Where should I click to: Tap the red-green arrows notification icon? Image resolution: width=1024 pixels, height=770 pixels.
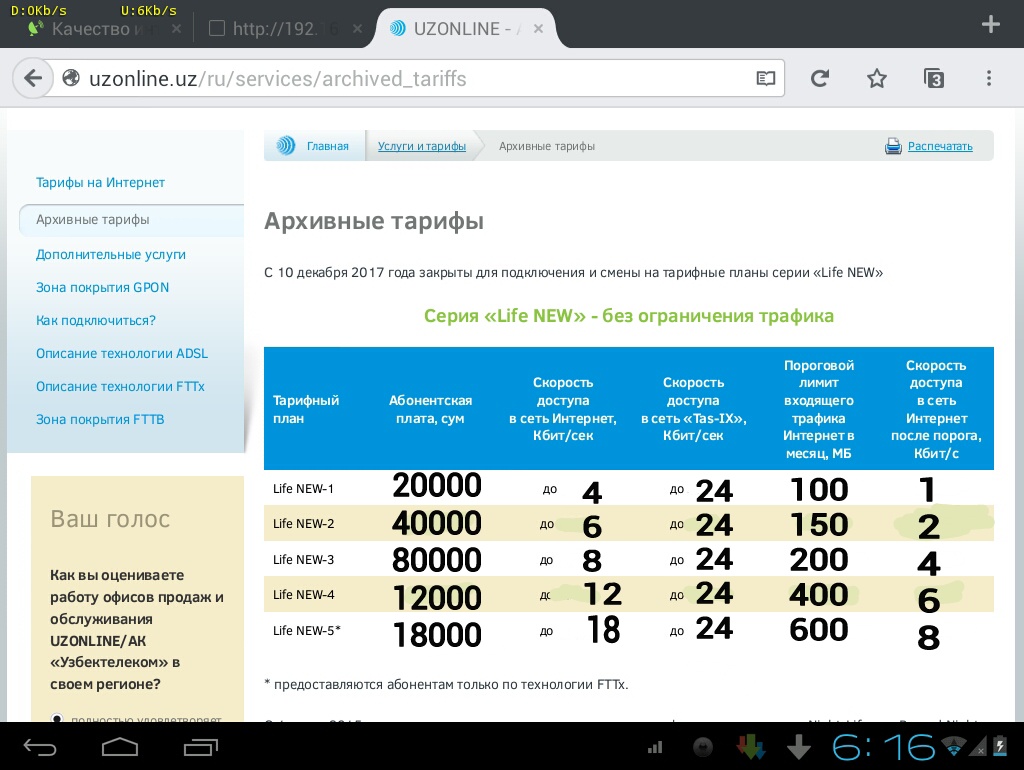(751, 747)
